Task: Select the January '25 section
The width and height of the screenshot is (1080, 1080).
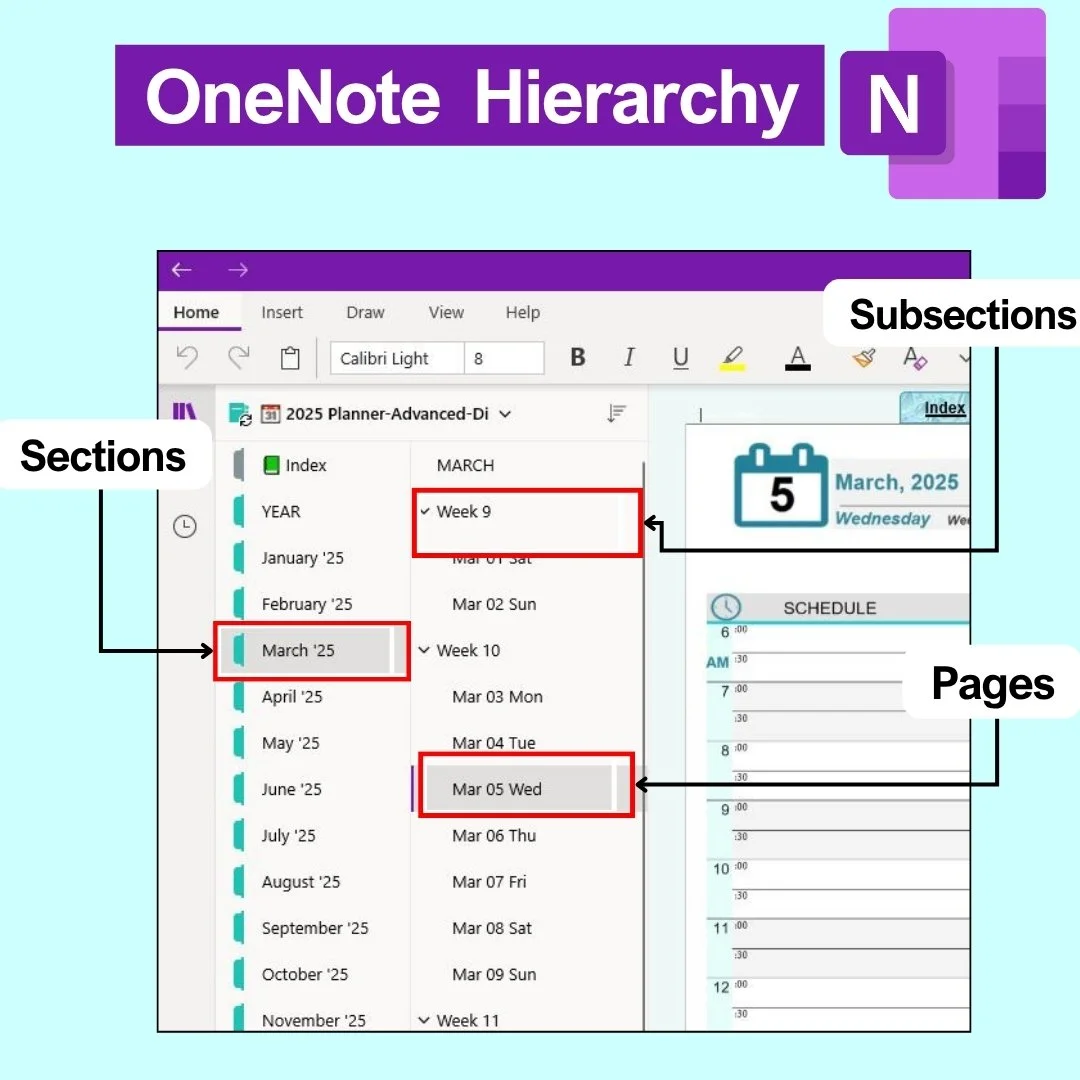Action: point(313,558)
